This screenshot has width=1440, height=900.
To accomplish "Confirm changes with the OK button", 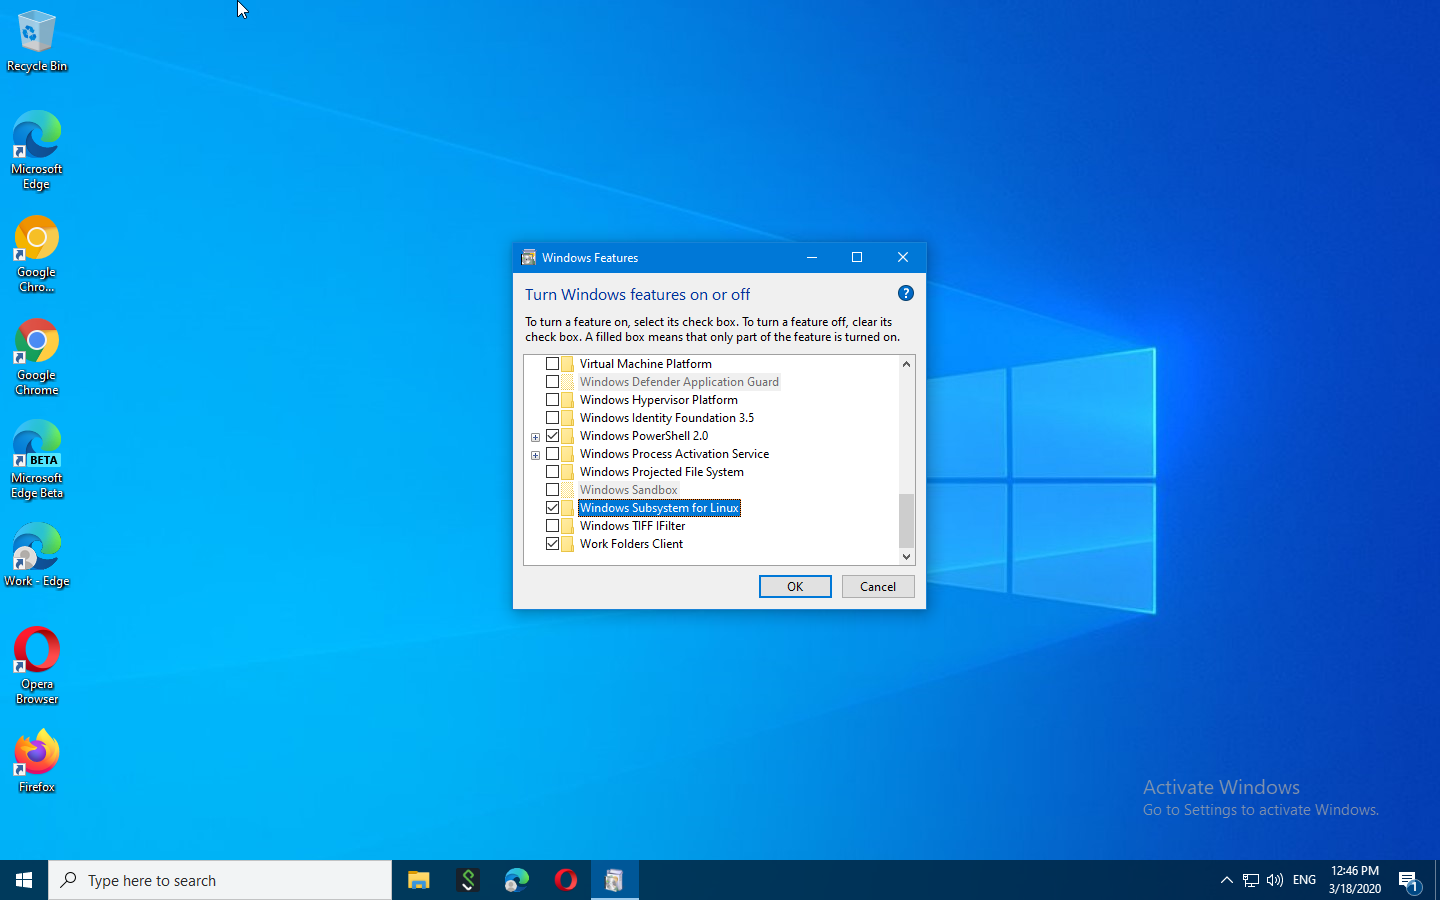I will coord(794,586).
